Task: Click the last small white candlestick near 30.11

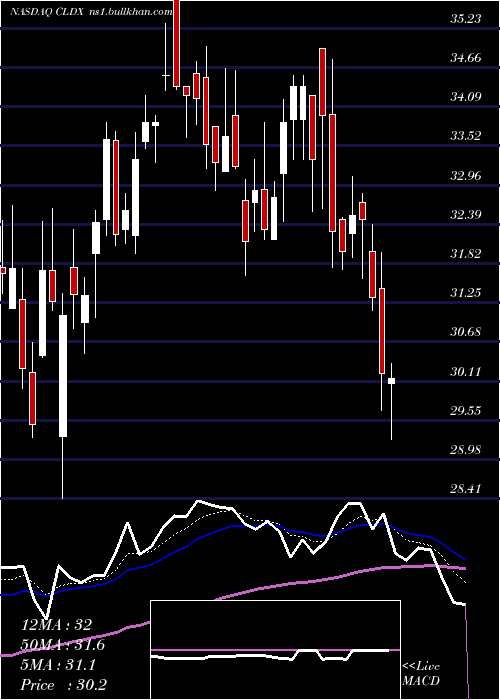Action: pyautogui.click(x=392, y=380)
